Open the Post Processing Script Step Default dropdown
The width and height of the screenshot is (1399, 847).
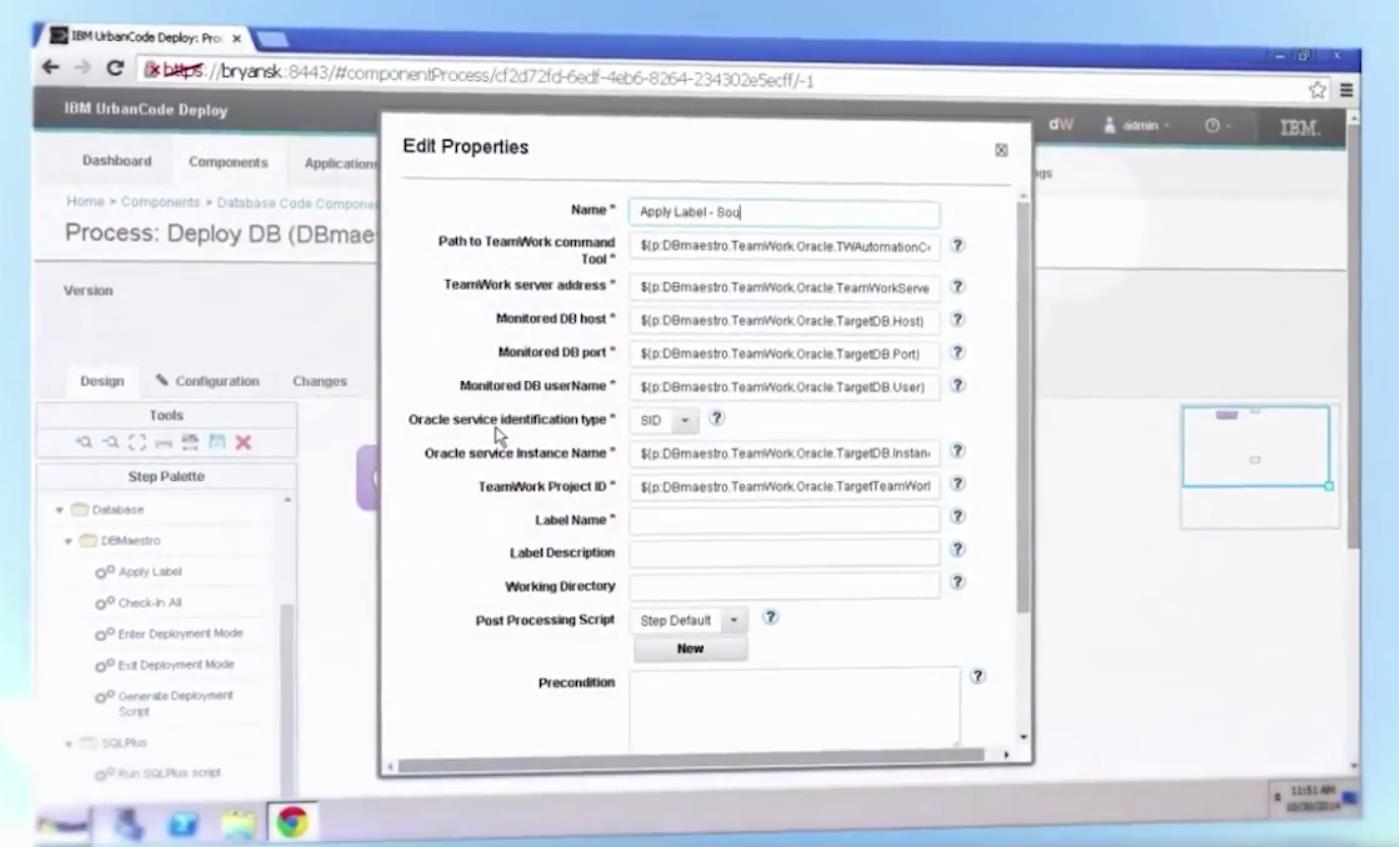pos(733,620)
